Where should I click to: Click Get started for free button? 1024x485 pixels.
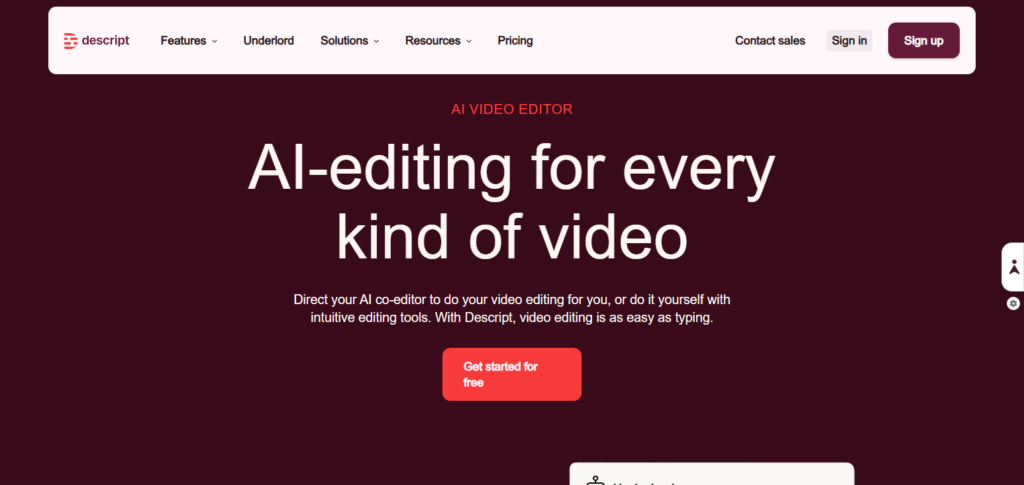[511, 374]
